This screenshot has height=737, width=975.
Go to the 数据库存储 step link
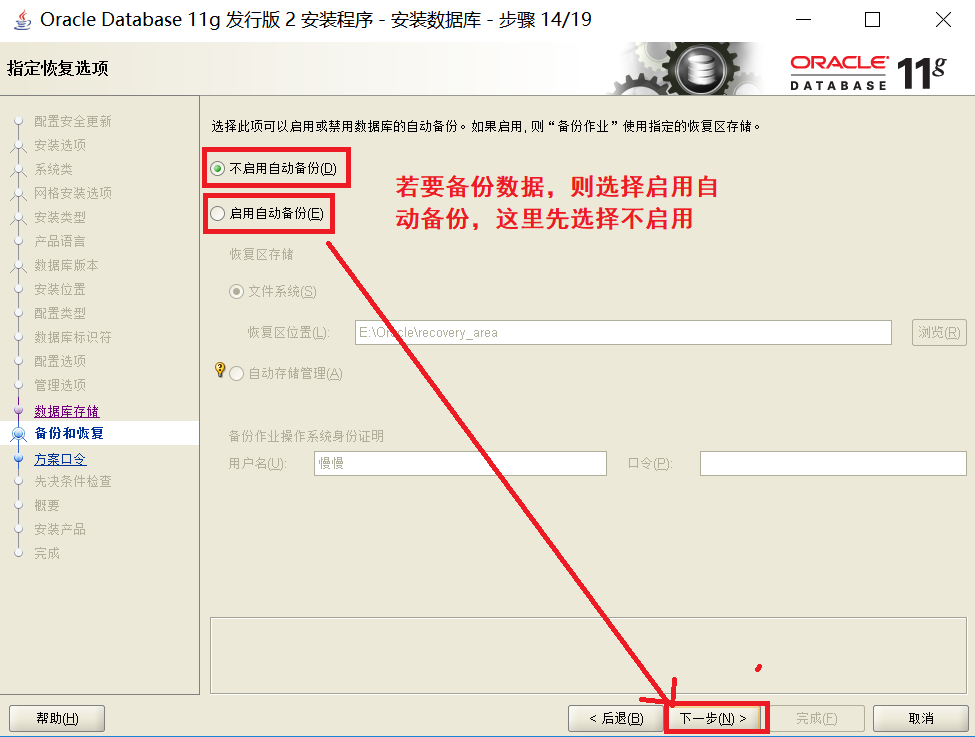tap(67, 411)
